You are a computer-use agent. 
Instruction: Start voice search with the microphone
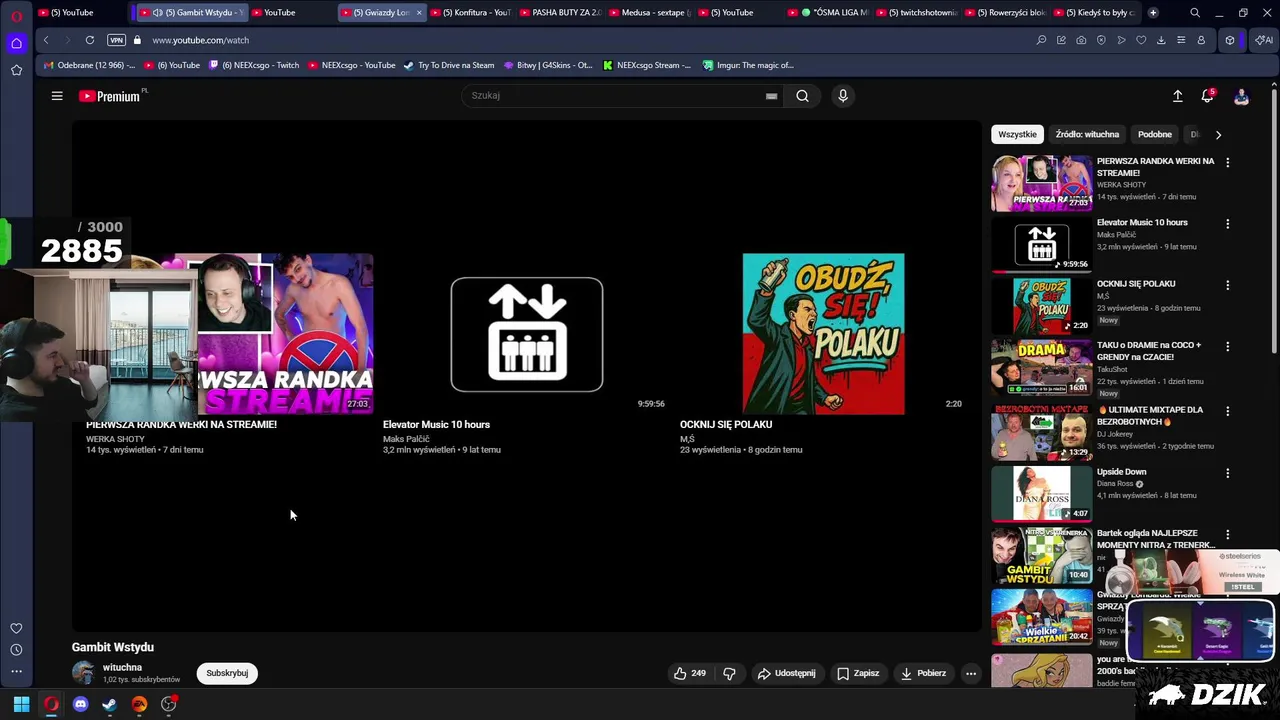click(843, 96)
